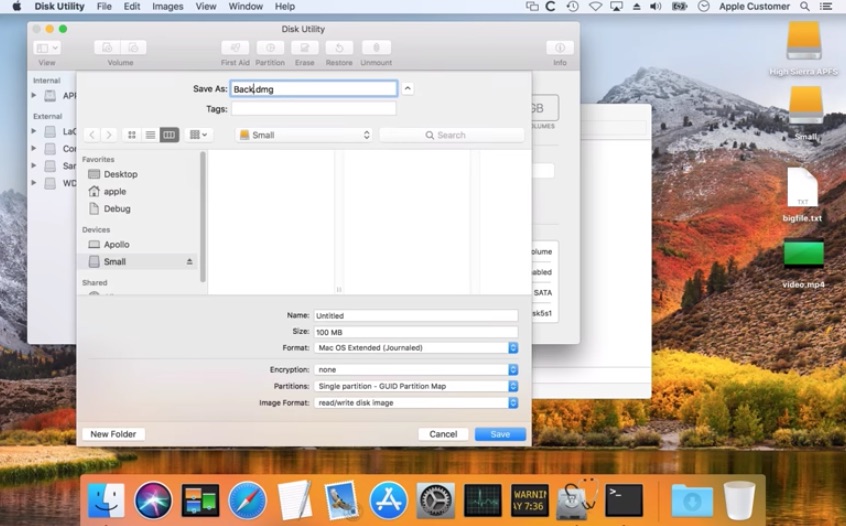Click the Save button

(x=500, y=434)
